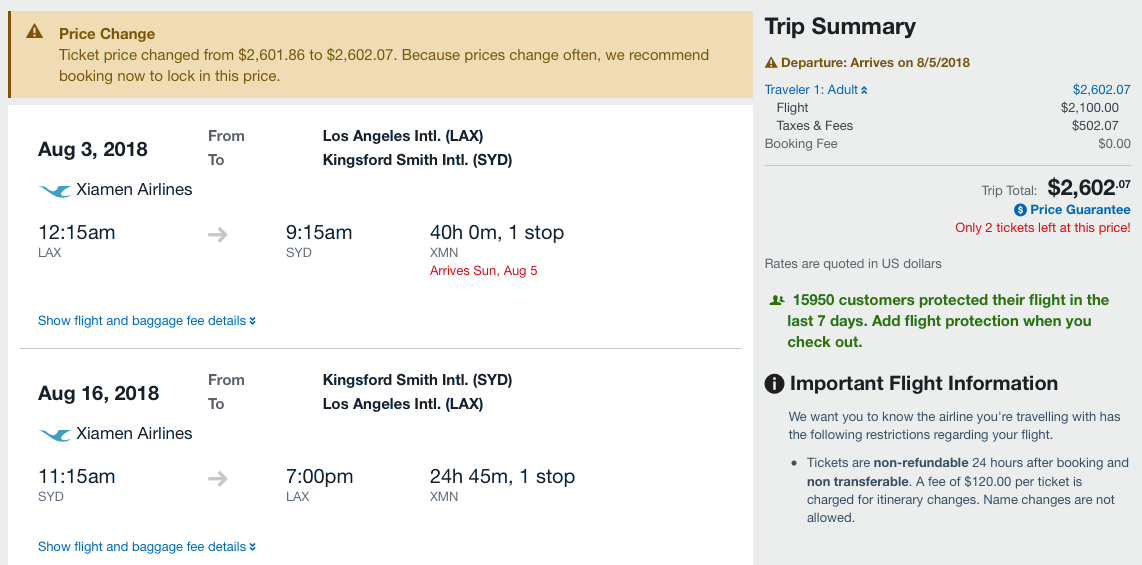Click the Traveler 1 price $2,602.07 link

click(1101, 90)
